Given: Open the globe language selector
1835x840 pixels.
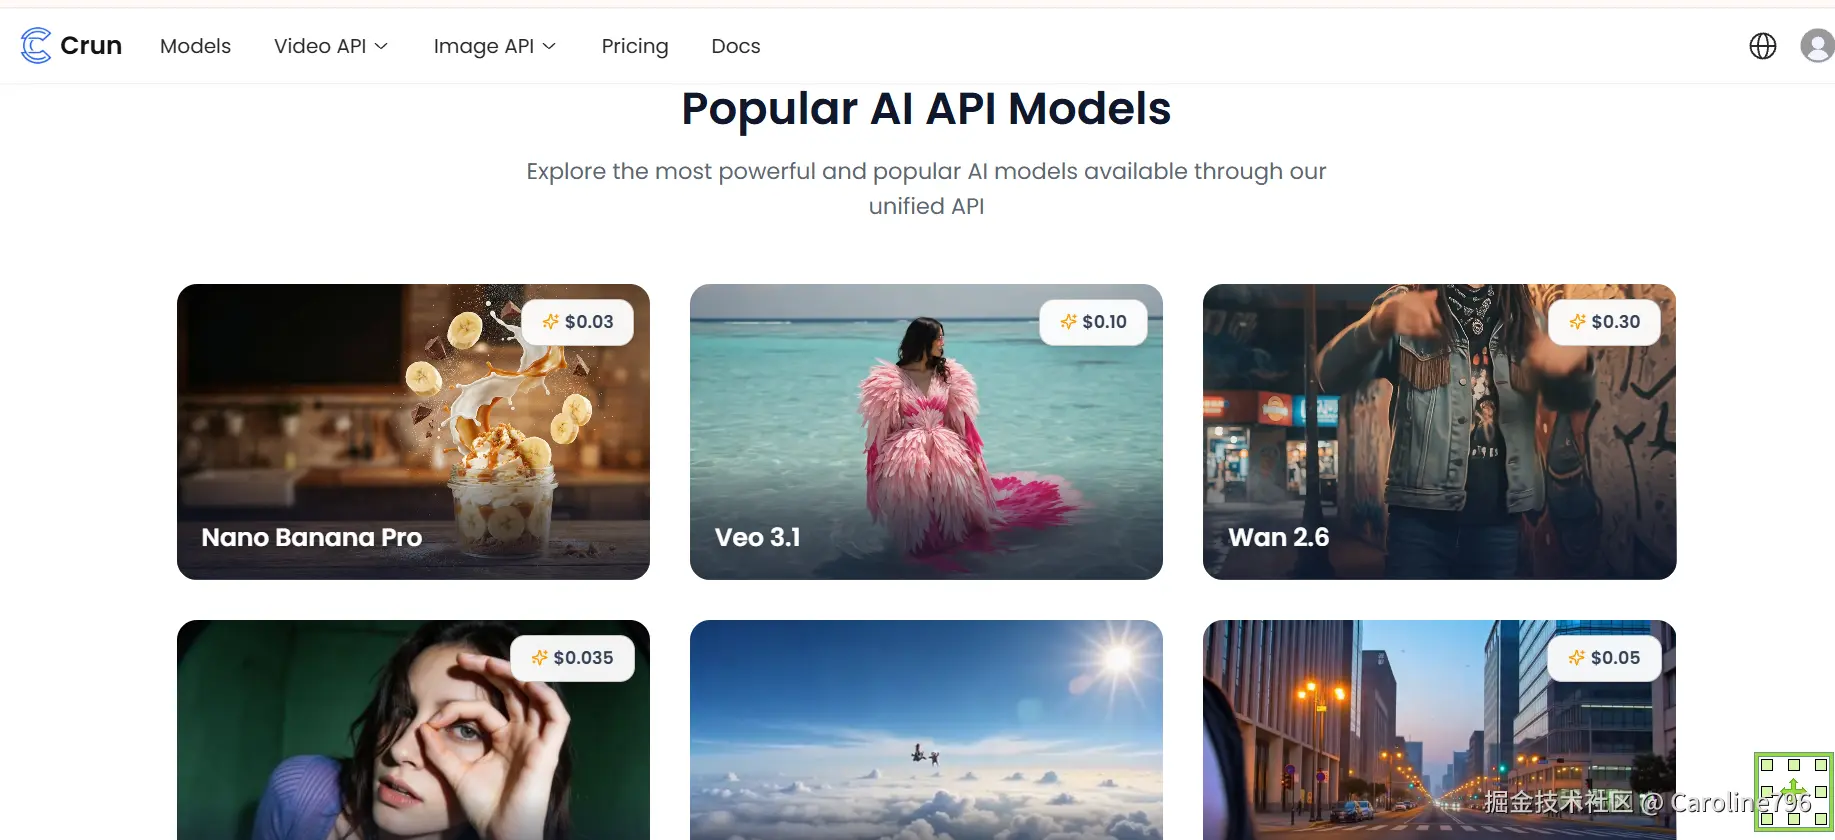Looking at the screenshot, I should tap(1763, 46).
